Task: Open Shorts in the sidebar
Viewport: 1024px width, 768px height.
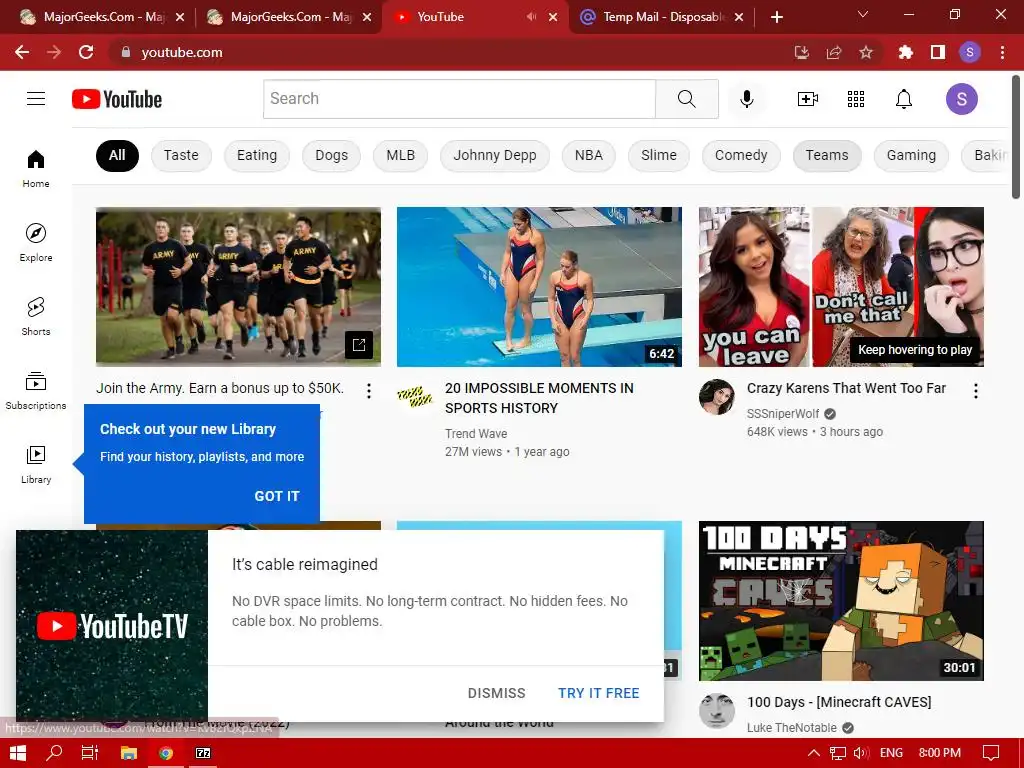Action: click(36, 316)
